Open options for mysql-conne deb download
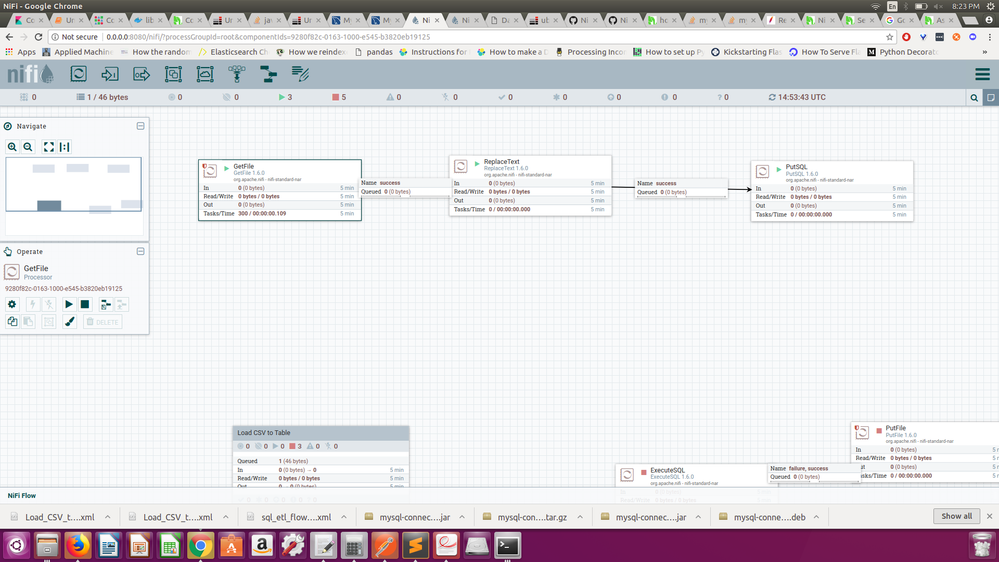Image resolution: width=999 pixels, height=562 pixels. pyautogui.click(x=816, y=517)
